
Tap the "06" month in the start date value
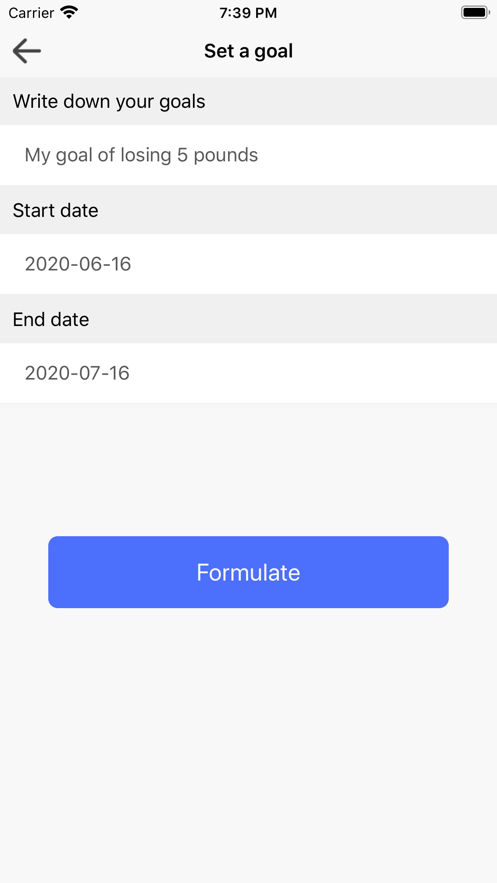[x=83, y=264]
